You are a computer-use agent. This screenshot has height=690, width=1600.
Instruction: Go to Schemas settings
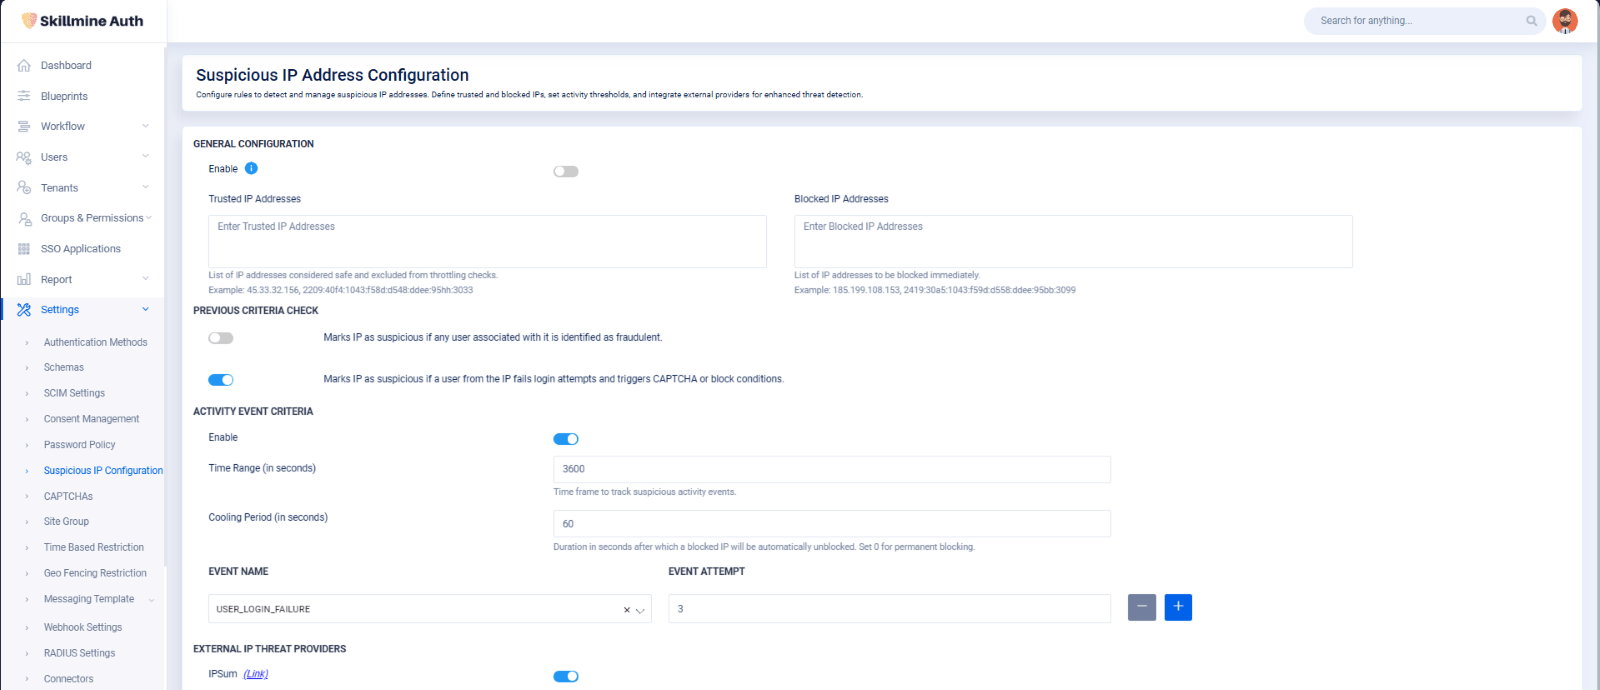click(64, 368)
